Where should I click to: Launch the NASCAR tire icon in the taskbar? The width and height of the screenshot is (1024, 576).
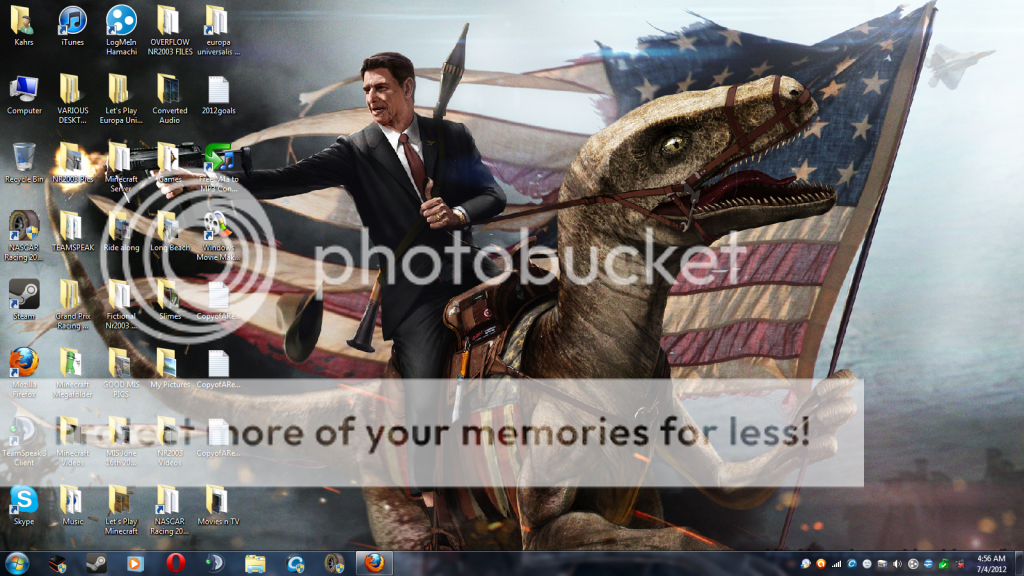tap(334, 564)
